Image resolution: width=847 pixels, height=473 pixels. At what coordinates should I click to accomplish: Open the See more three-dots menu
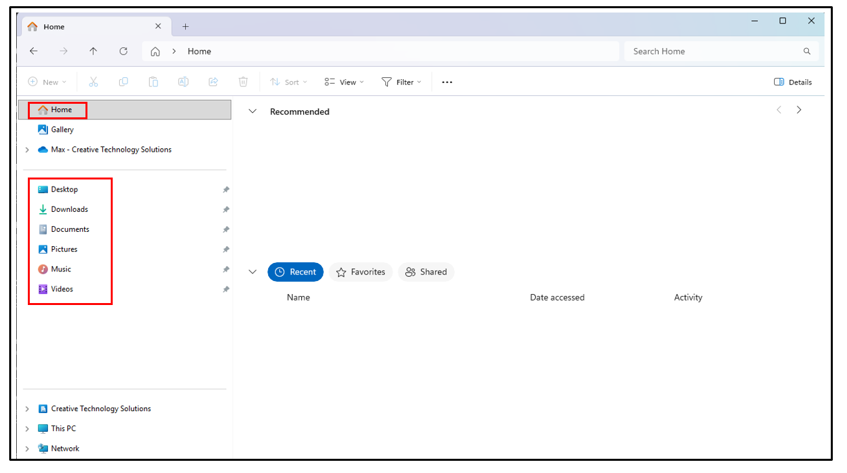447,82
